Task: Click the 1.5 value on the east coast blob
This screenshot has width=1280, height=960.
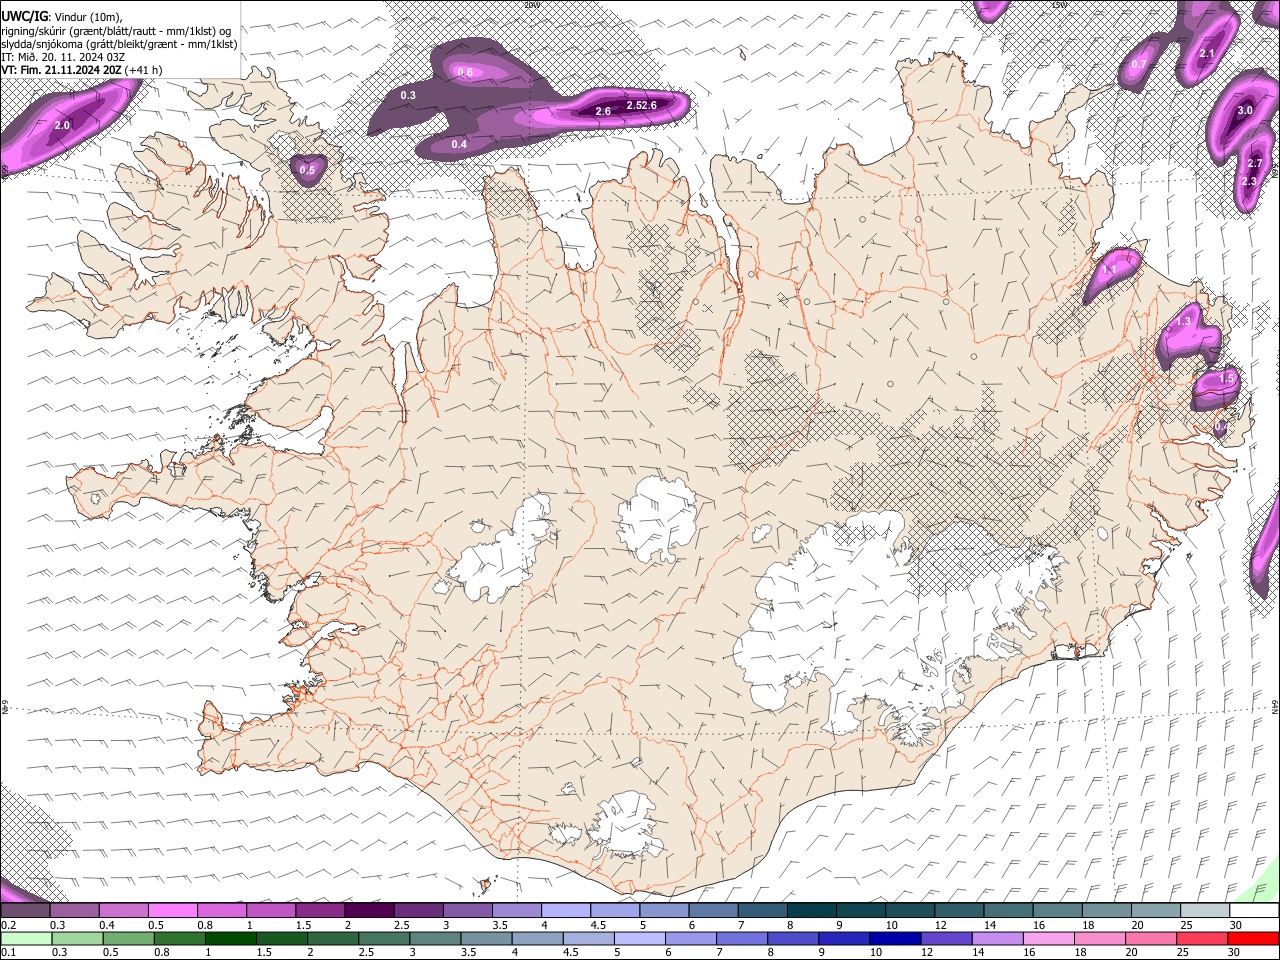Action: point(1227,379)
